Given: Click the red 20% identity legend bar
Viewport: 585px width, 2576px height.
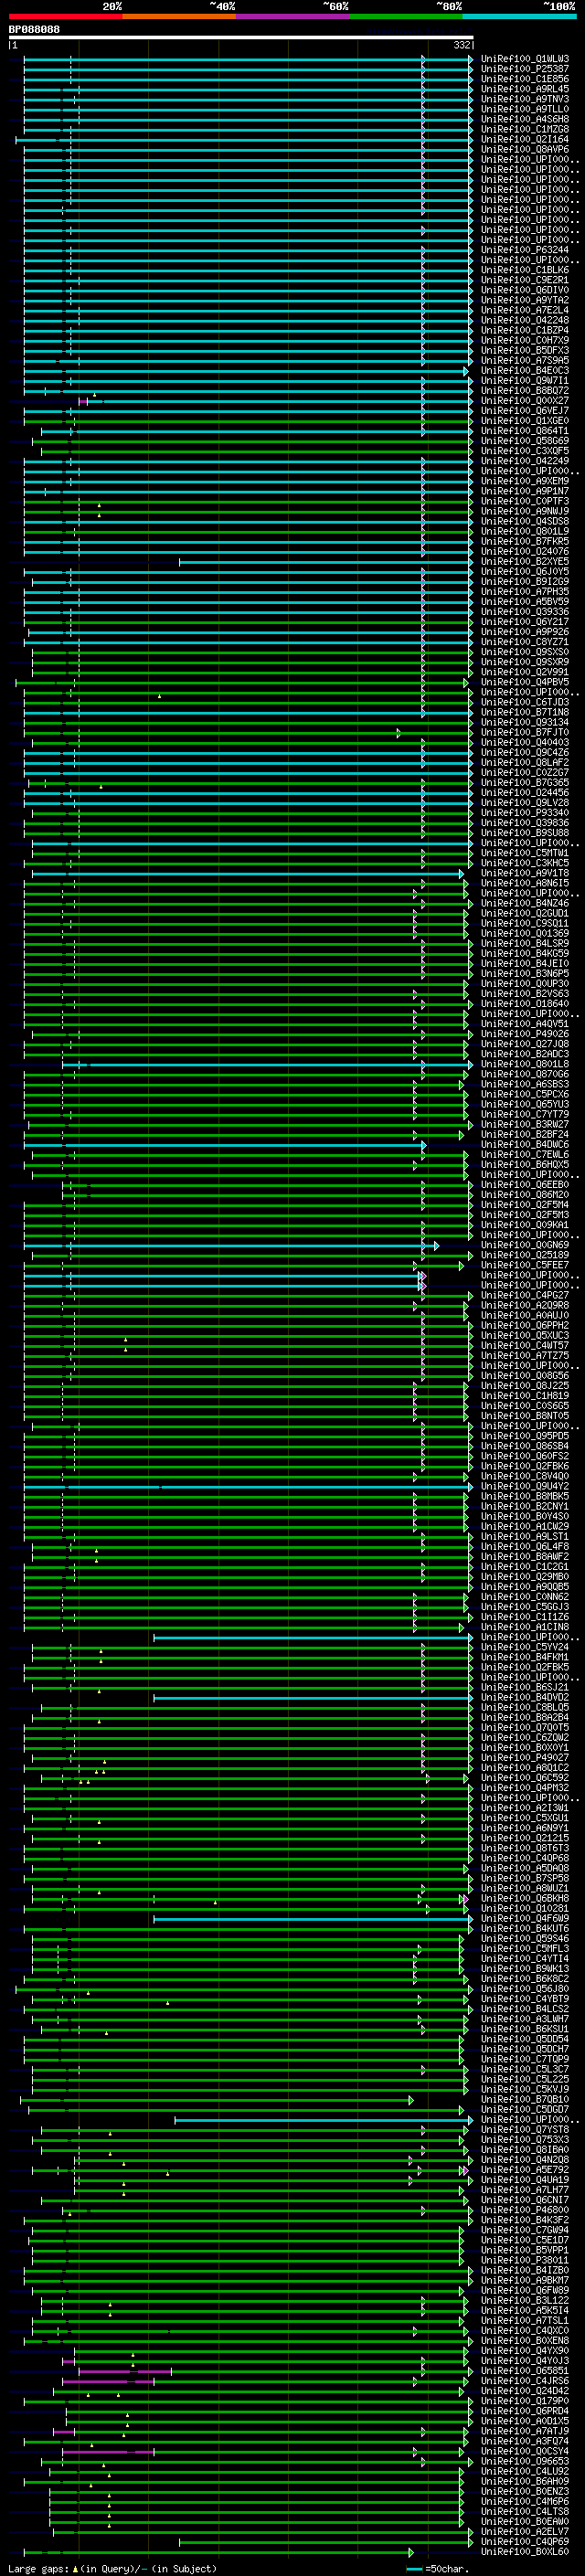Looking at the screenshot, I should (65, 16).
